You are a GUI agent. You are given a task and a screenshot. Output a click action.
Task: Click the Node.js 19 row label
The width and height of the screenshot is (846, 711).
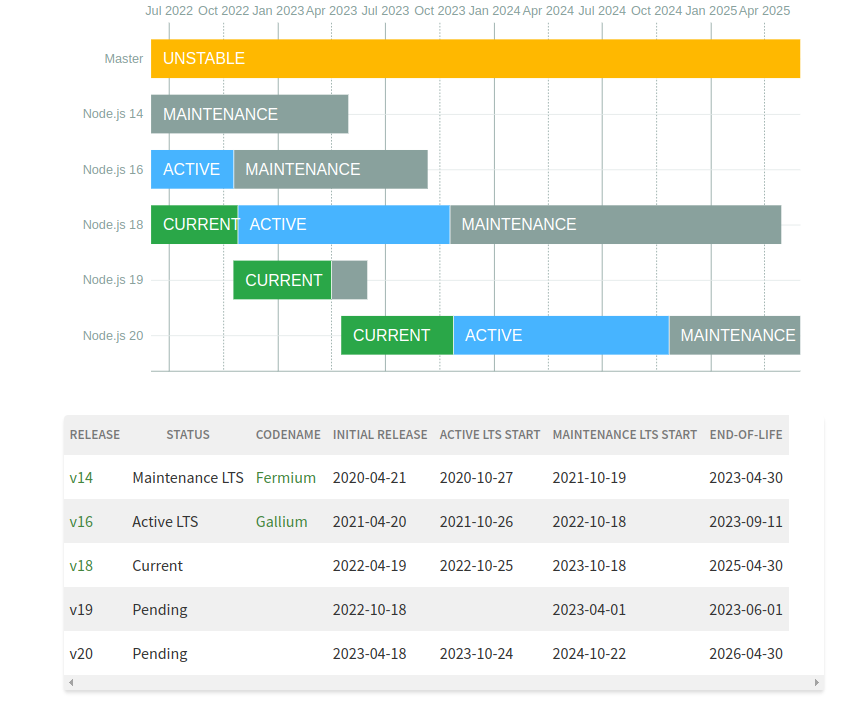click(x=113, y=280)
